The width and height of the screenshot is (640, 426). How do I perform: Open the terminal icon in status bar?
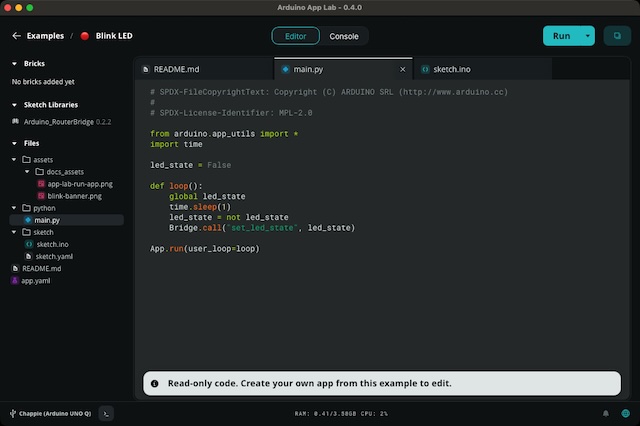[x=107, y=412]
